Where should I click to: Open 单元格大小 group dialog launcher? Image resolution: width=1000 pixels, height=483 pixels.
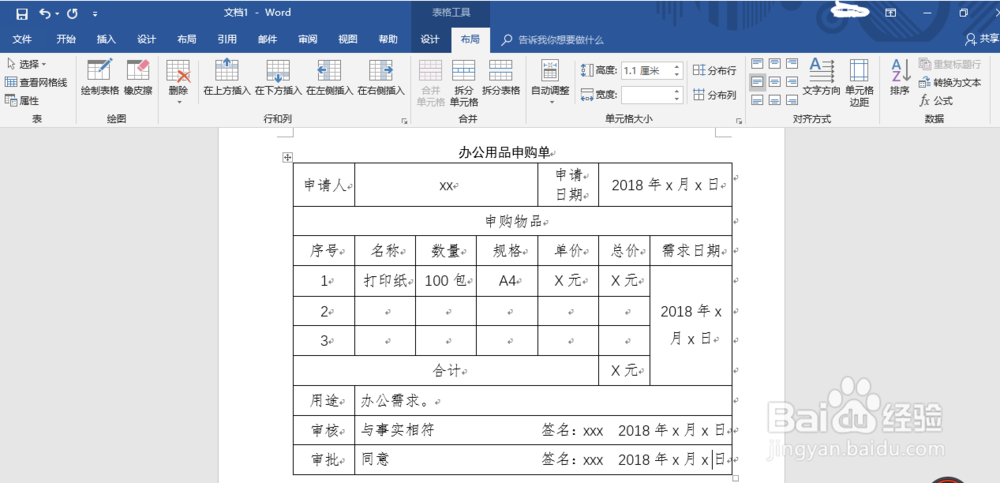(739, 121)
